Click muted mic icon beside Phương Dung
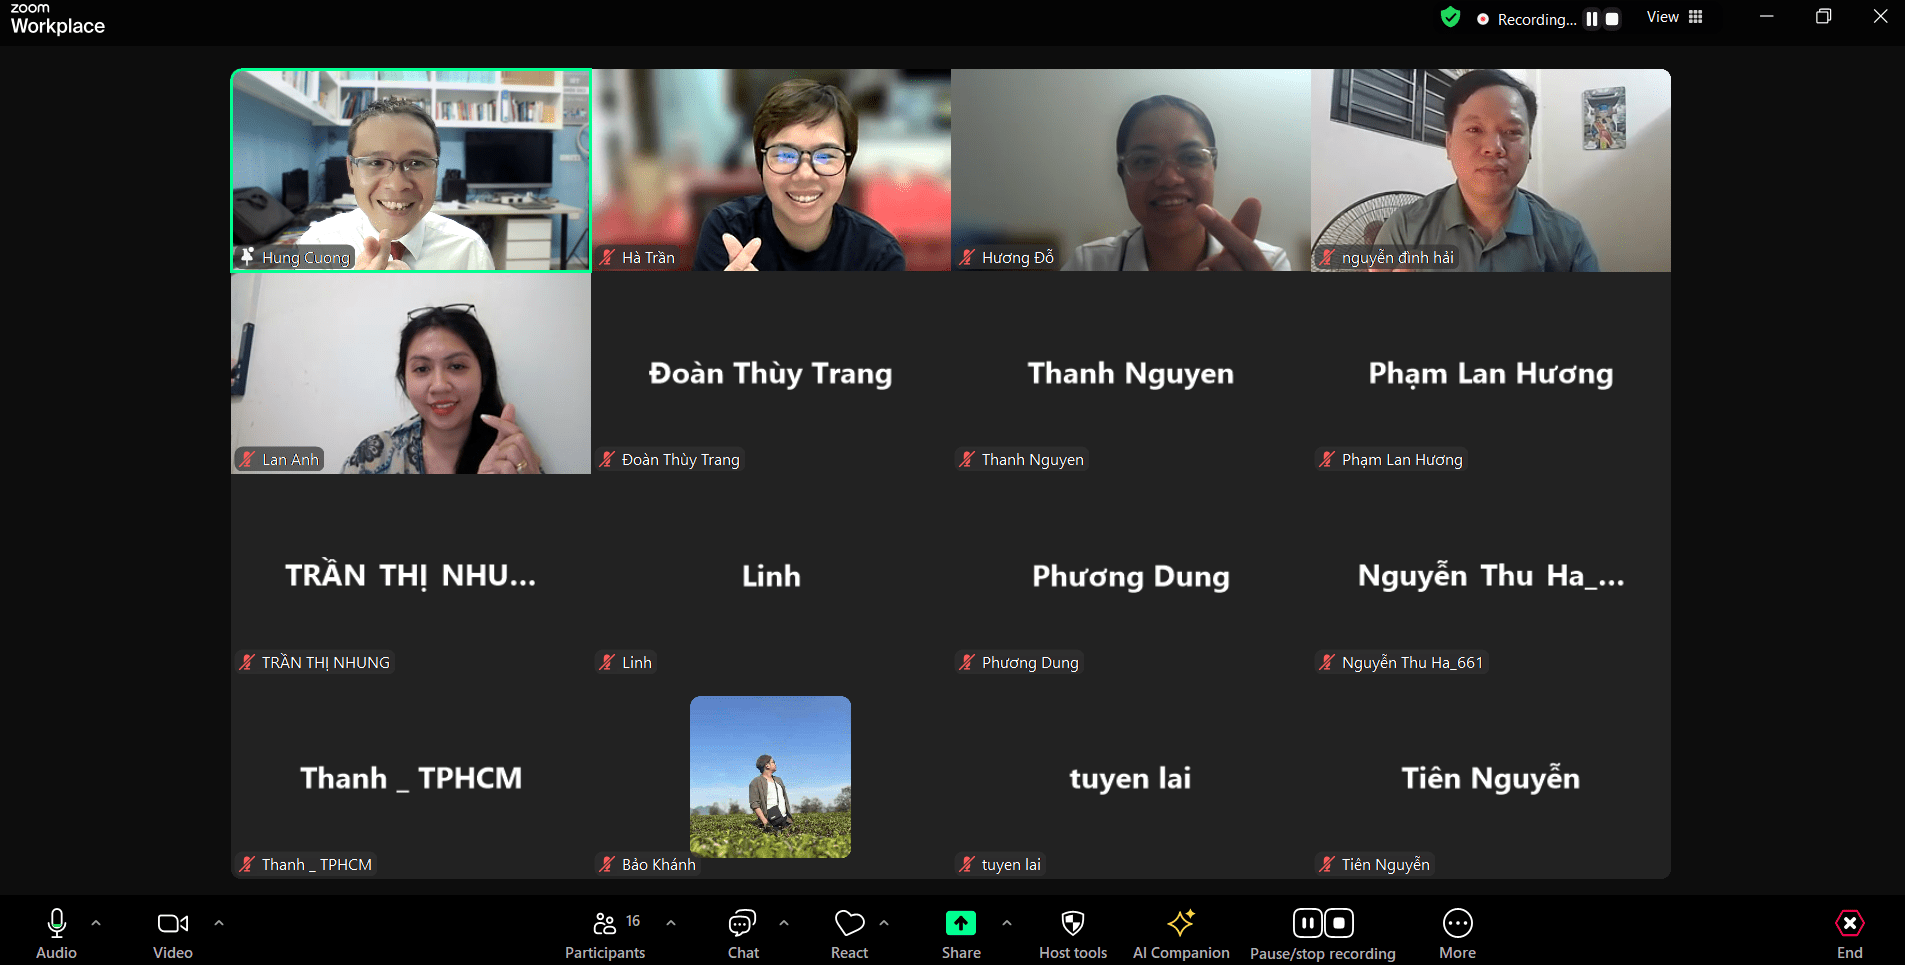1905x965 pixels. pos(967,663)
